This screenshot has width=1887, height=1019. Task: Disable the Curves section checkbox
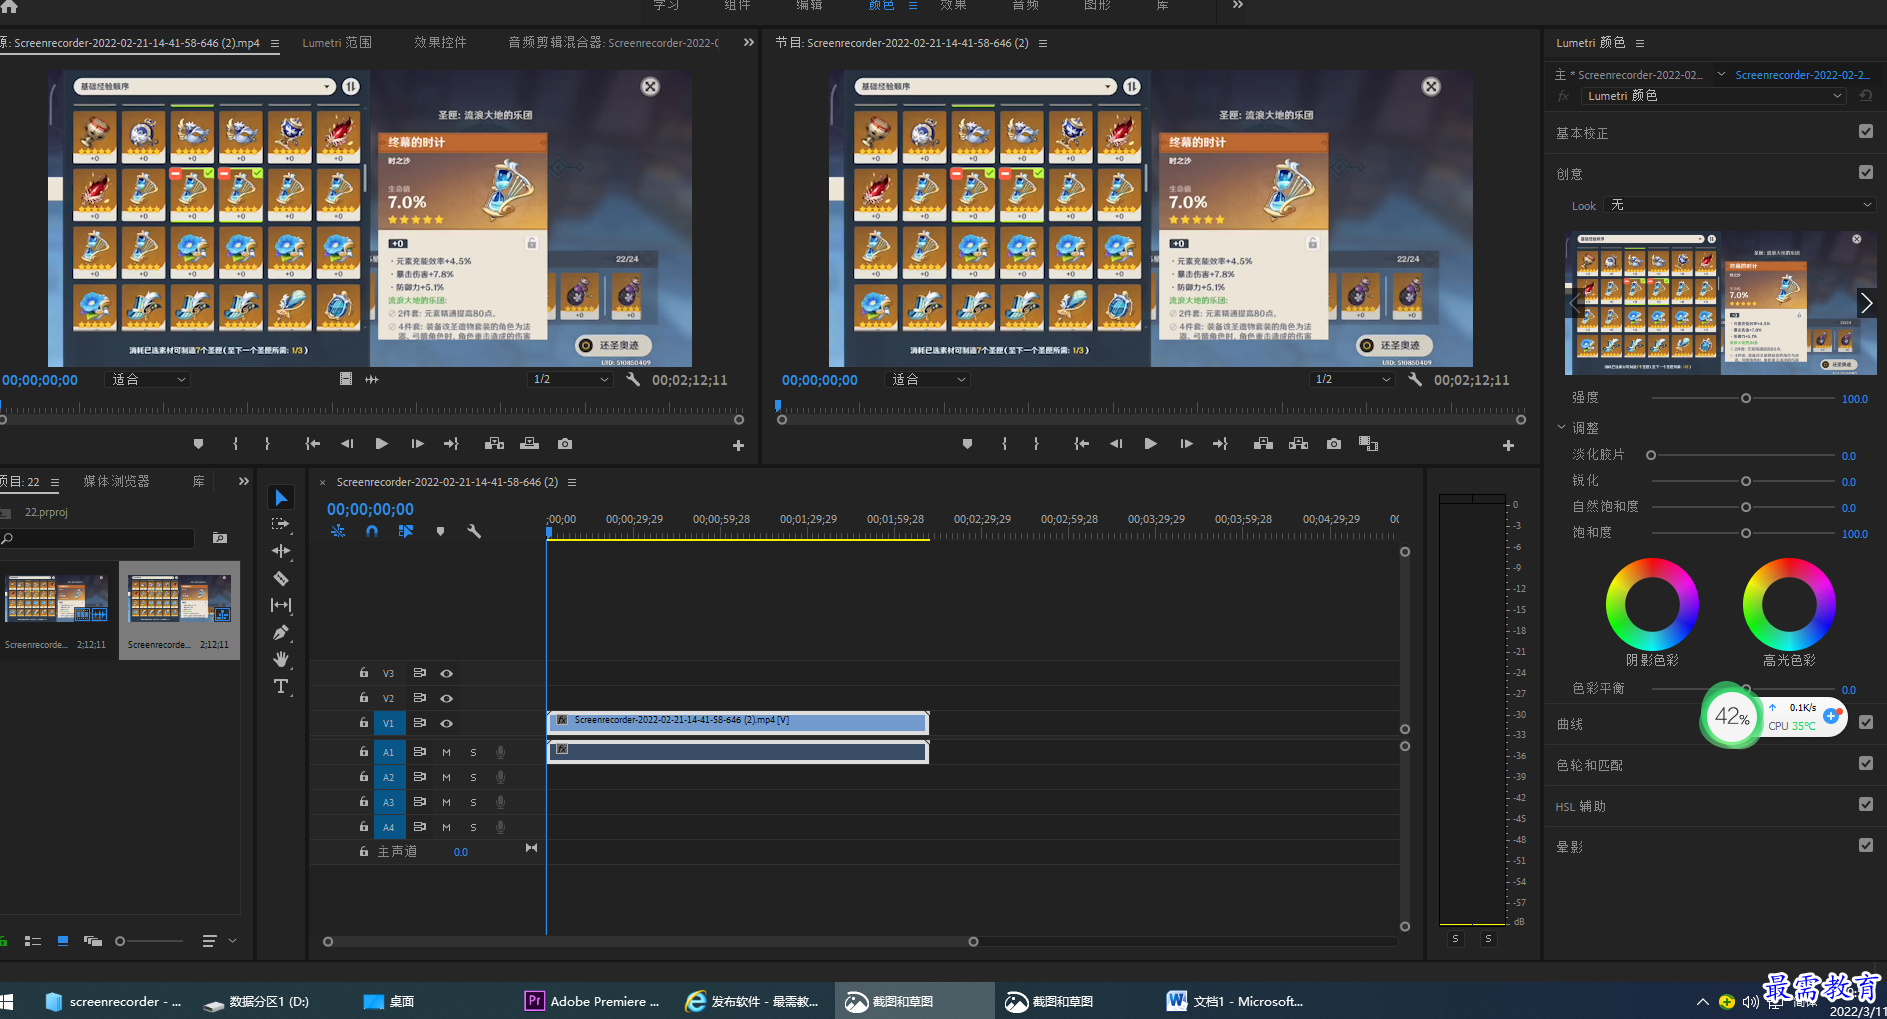coord(1866,722)
